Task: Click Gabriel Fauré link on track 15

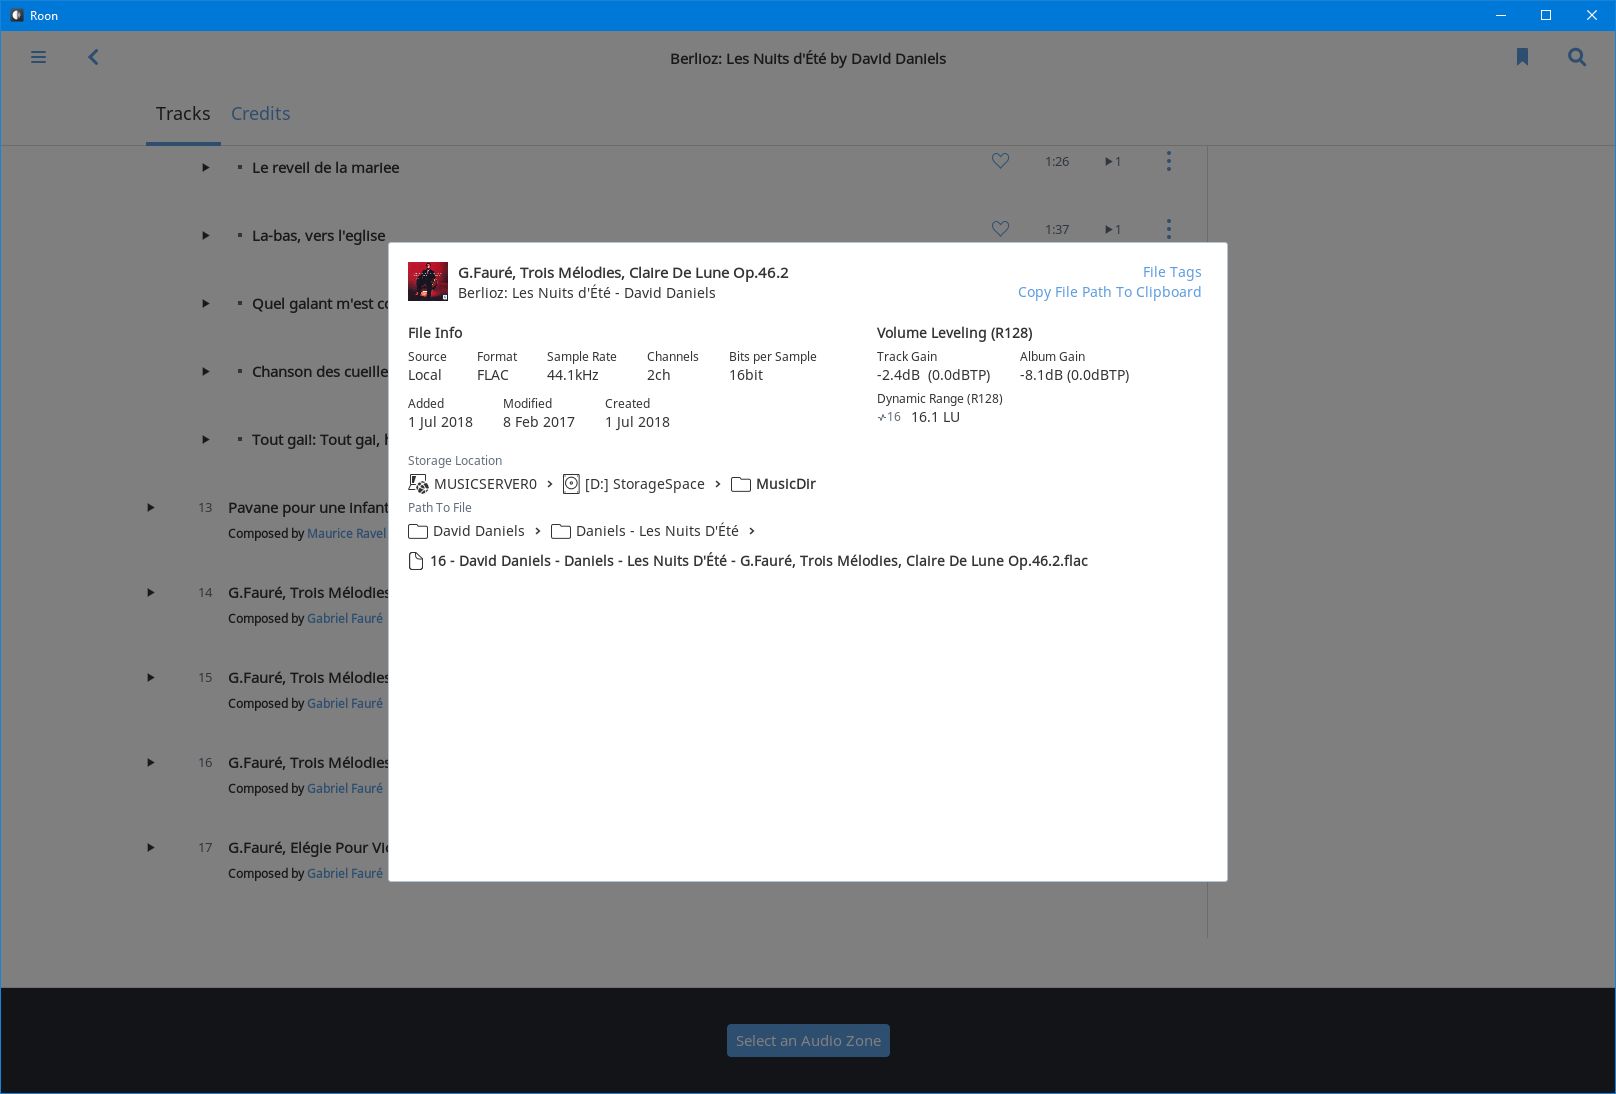Action: pyautogui.click(x=345, y=704)
